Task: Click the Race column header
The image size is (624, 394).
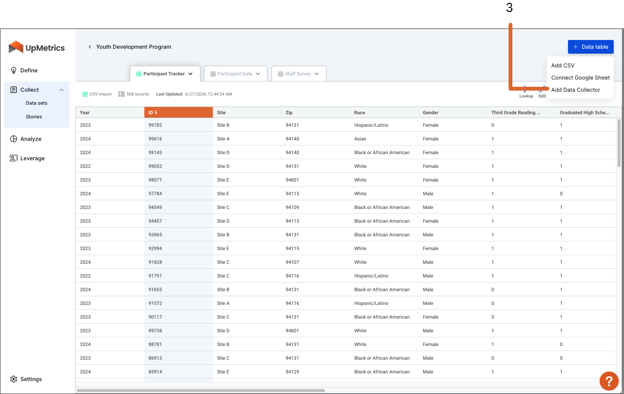Action: point(384,113)
